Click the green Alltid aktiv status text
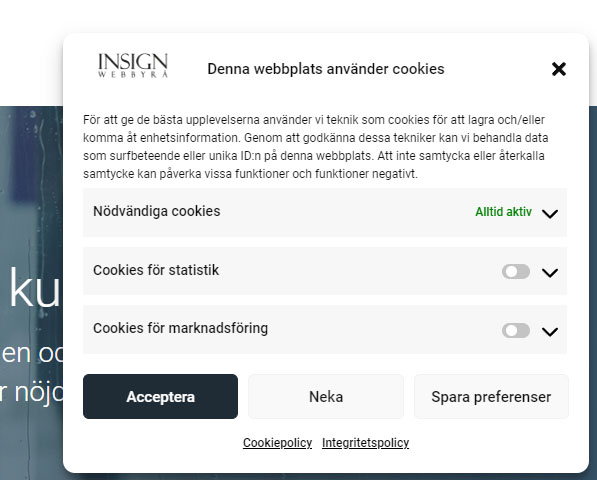This screenshot has height=480, width=597. [503, 212]
